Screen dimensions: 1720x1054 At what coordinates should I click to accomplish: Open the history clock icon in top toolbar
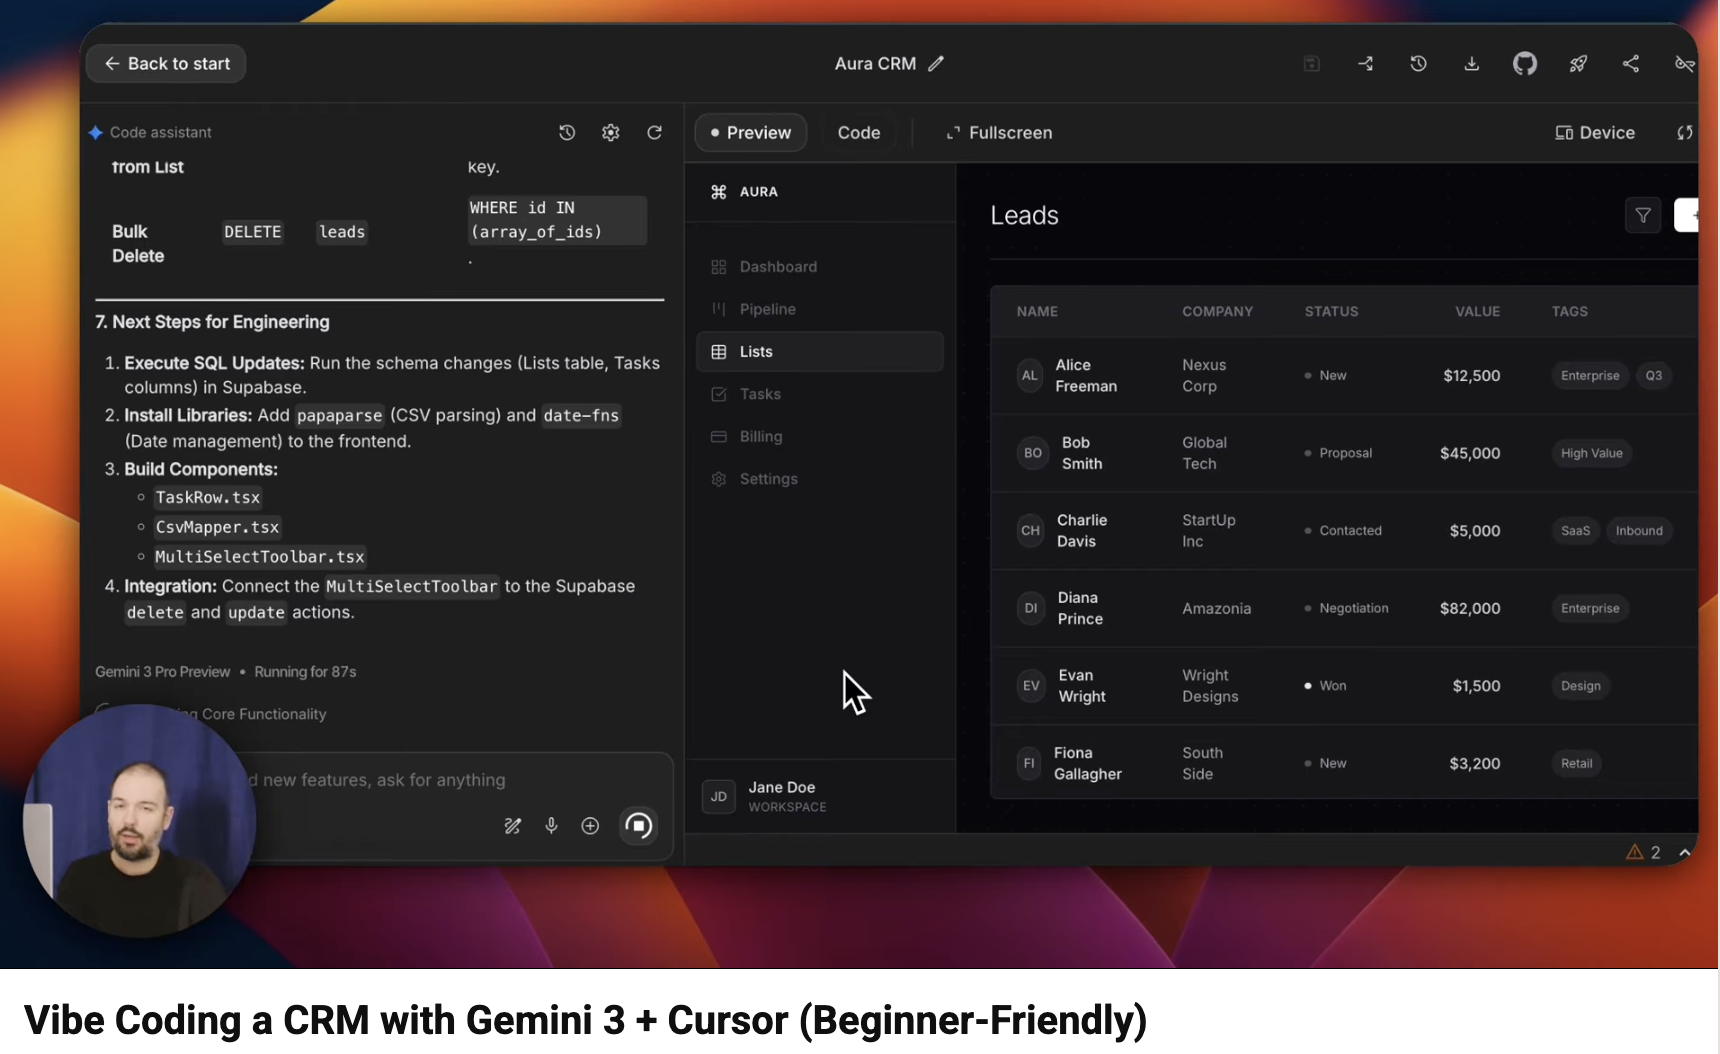[x=1418, y=64]
